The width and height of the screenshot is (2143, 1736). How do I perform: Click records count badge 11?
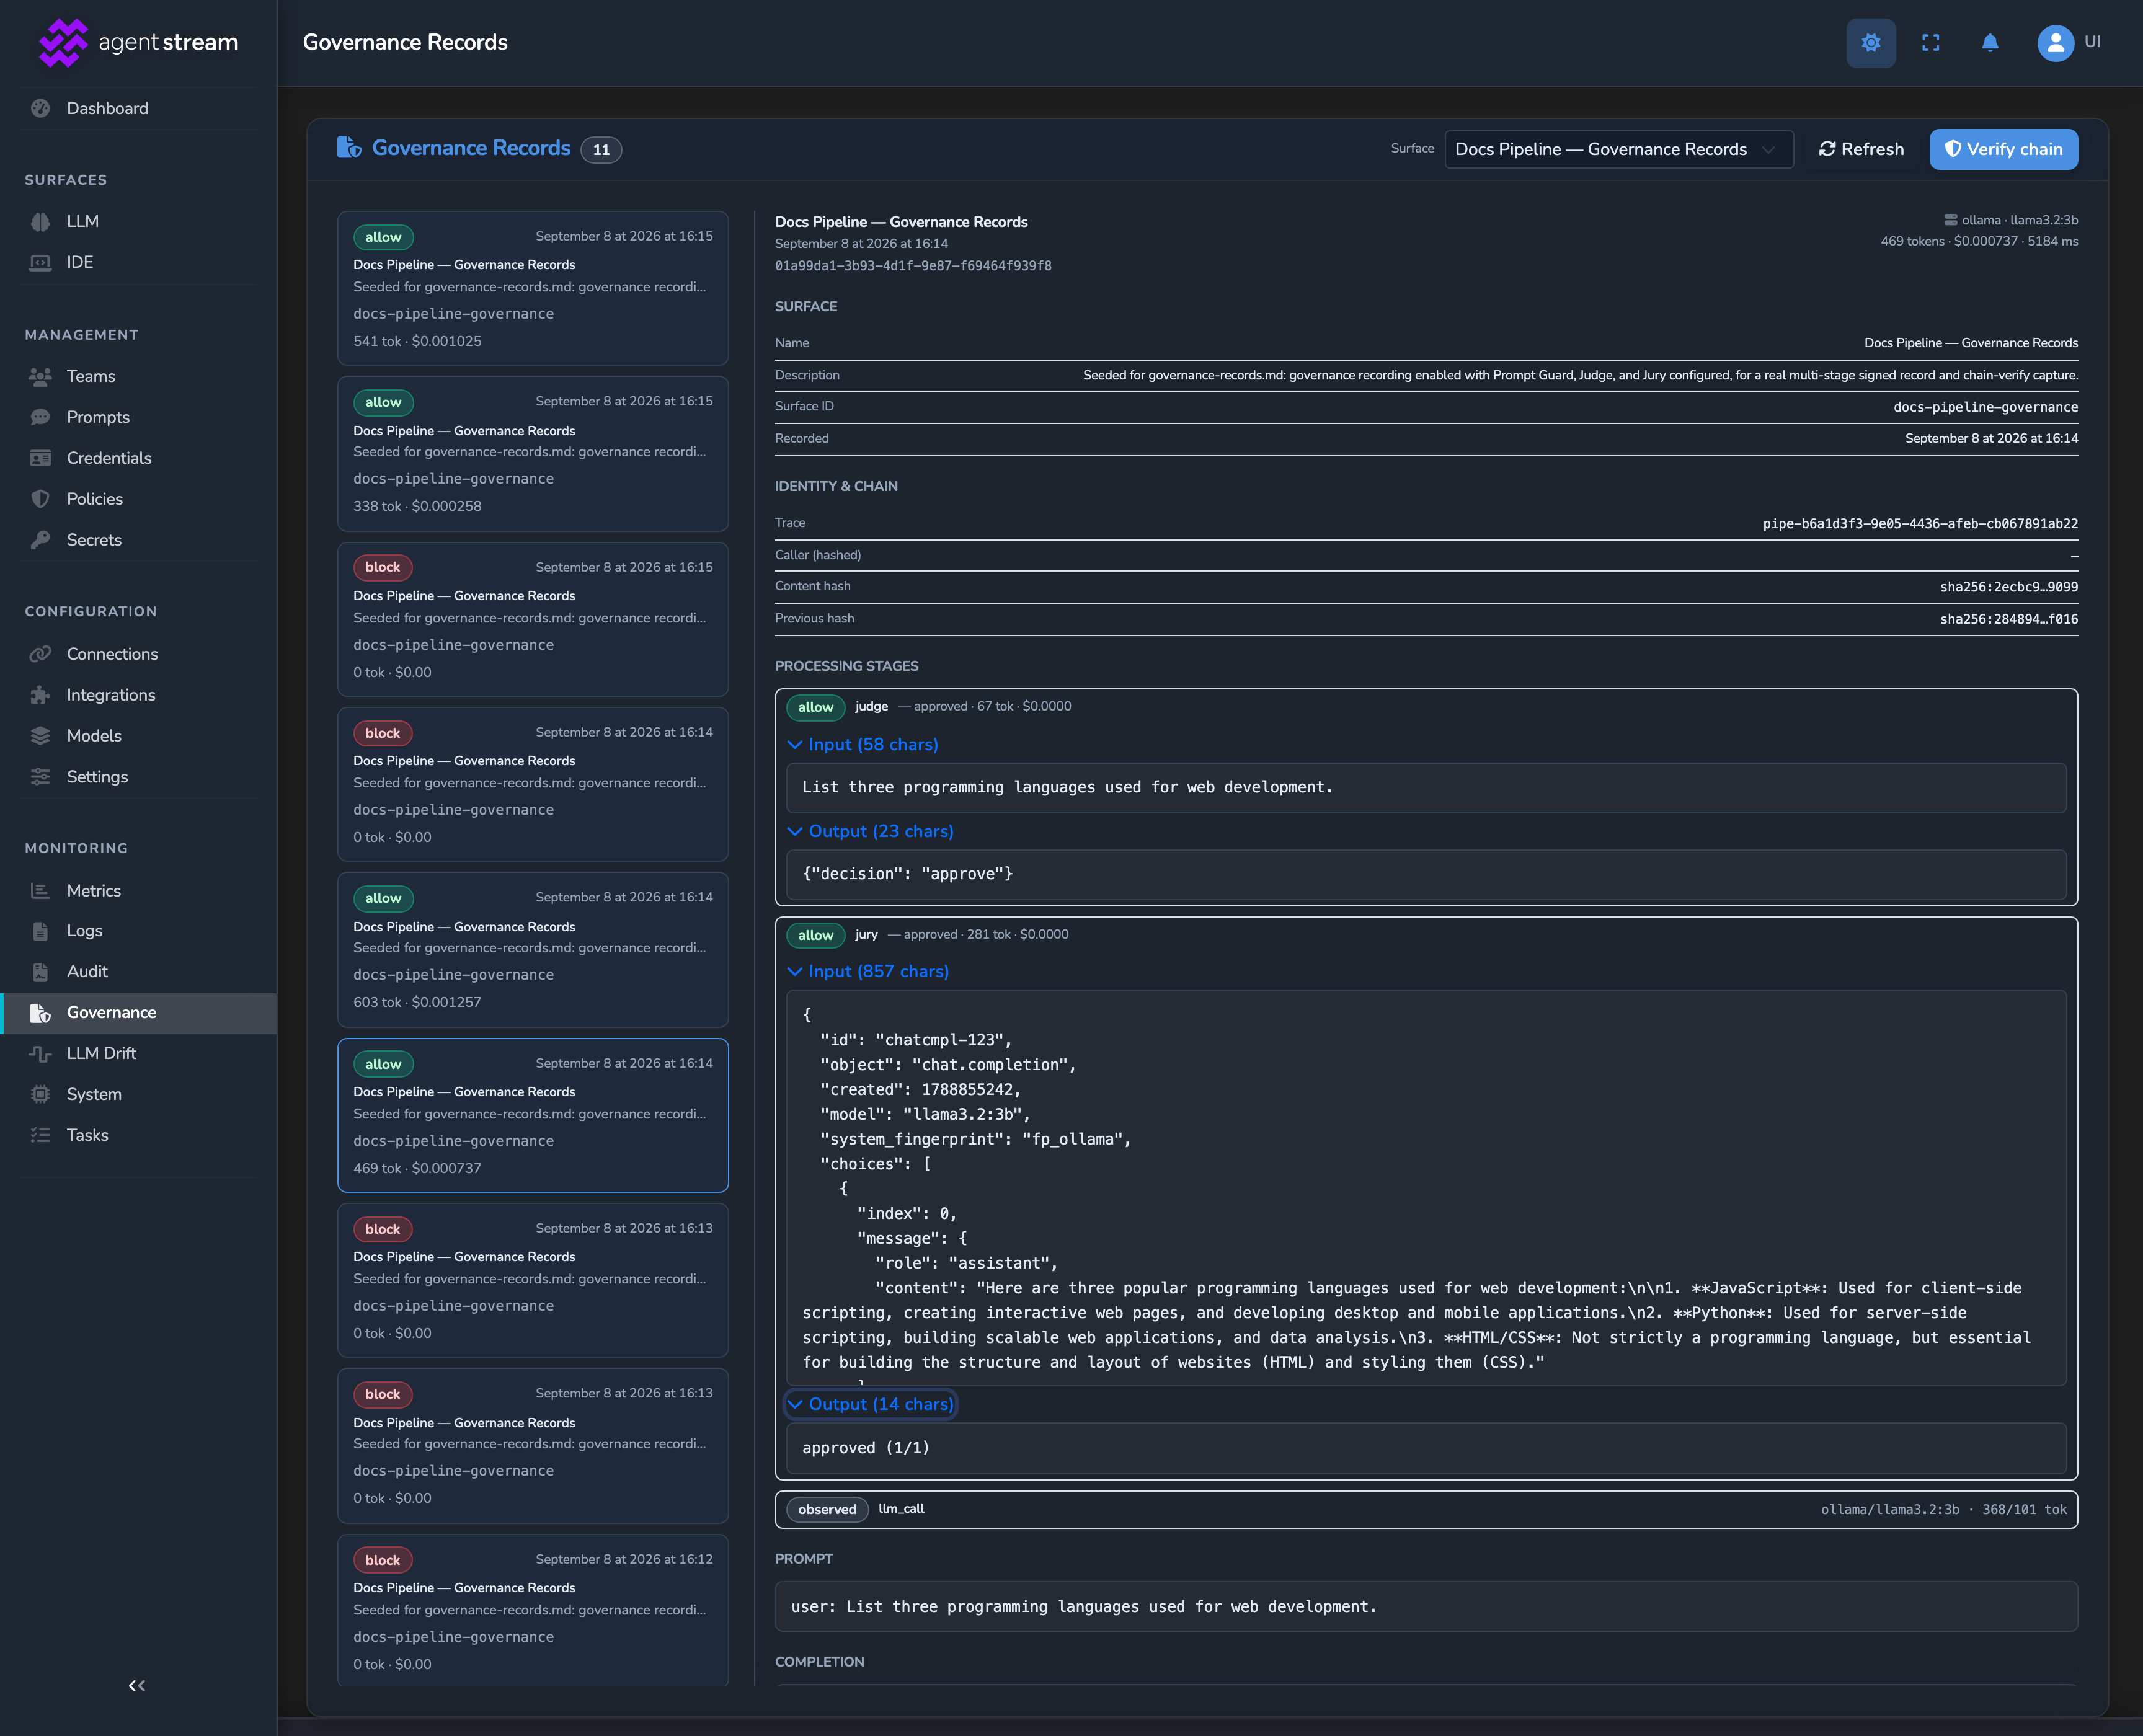601,150
